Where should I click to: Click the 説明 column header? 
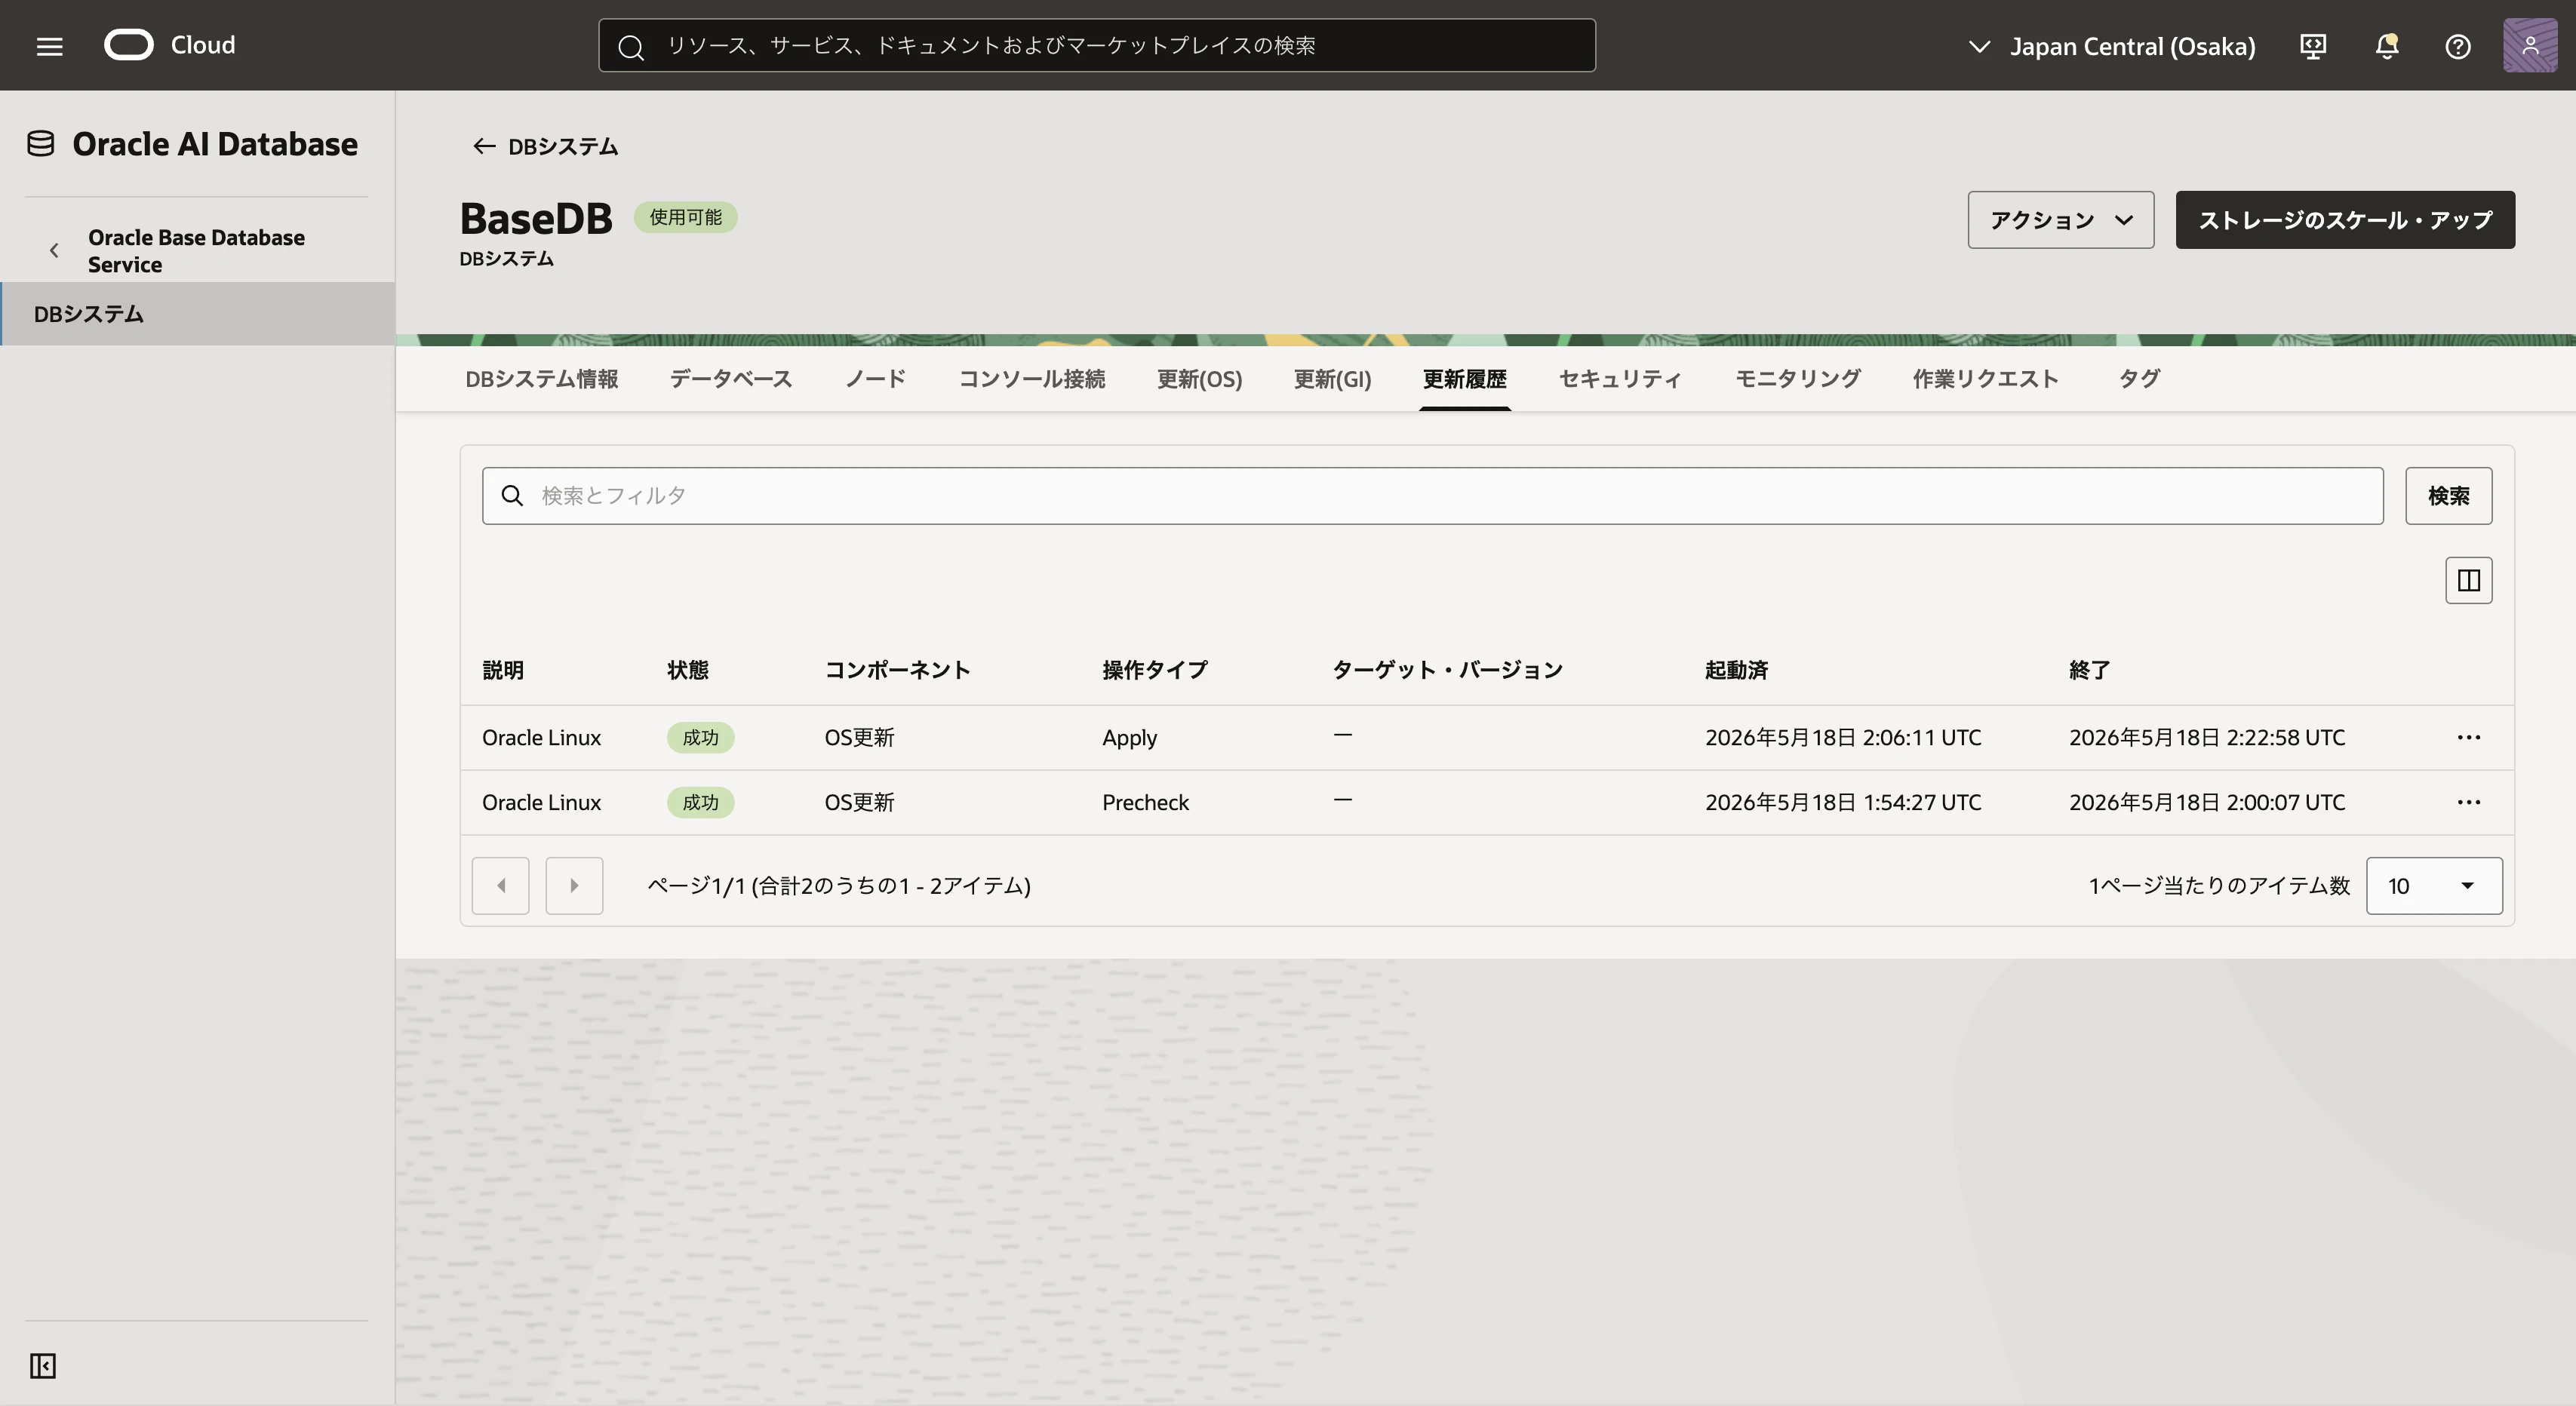coord(503,670)
